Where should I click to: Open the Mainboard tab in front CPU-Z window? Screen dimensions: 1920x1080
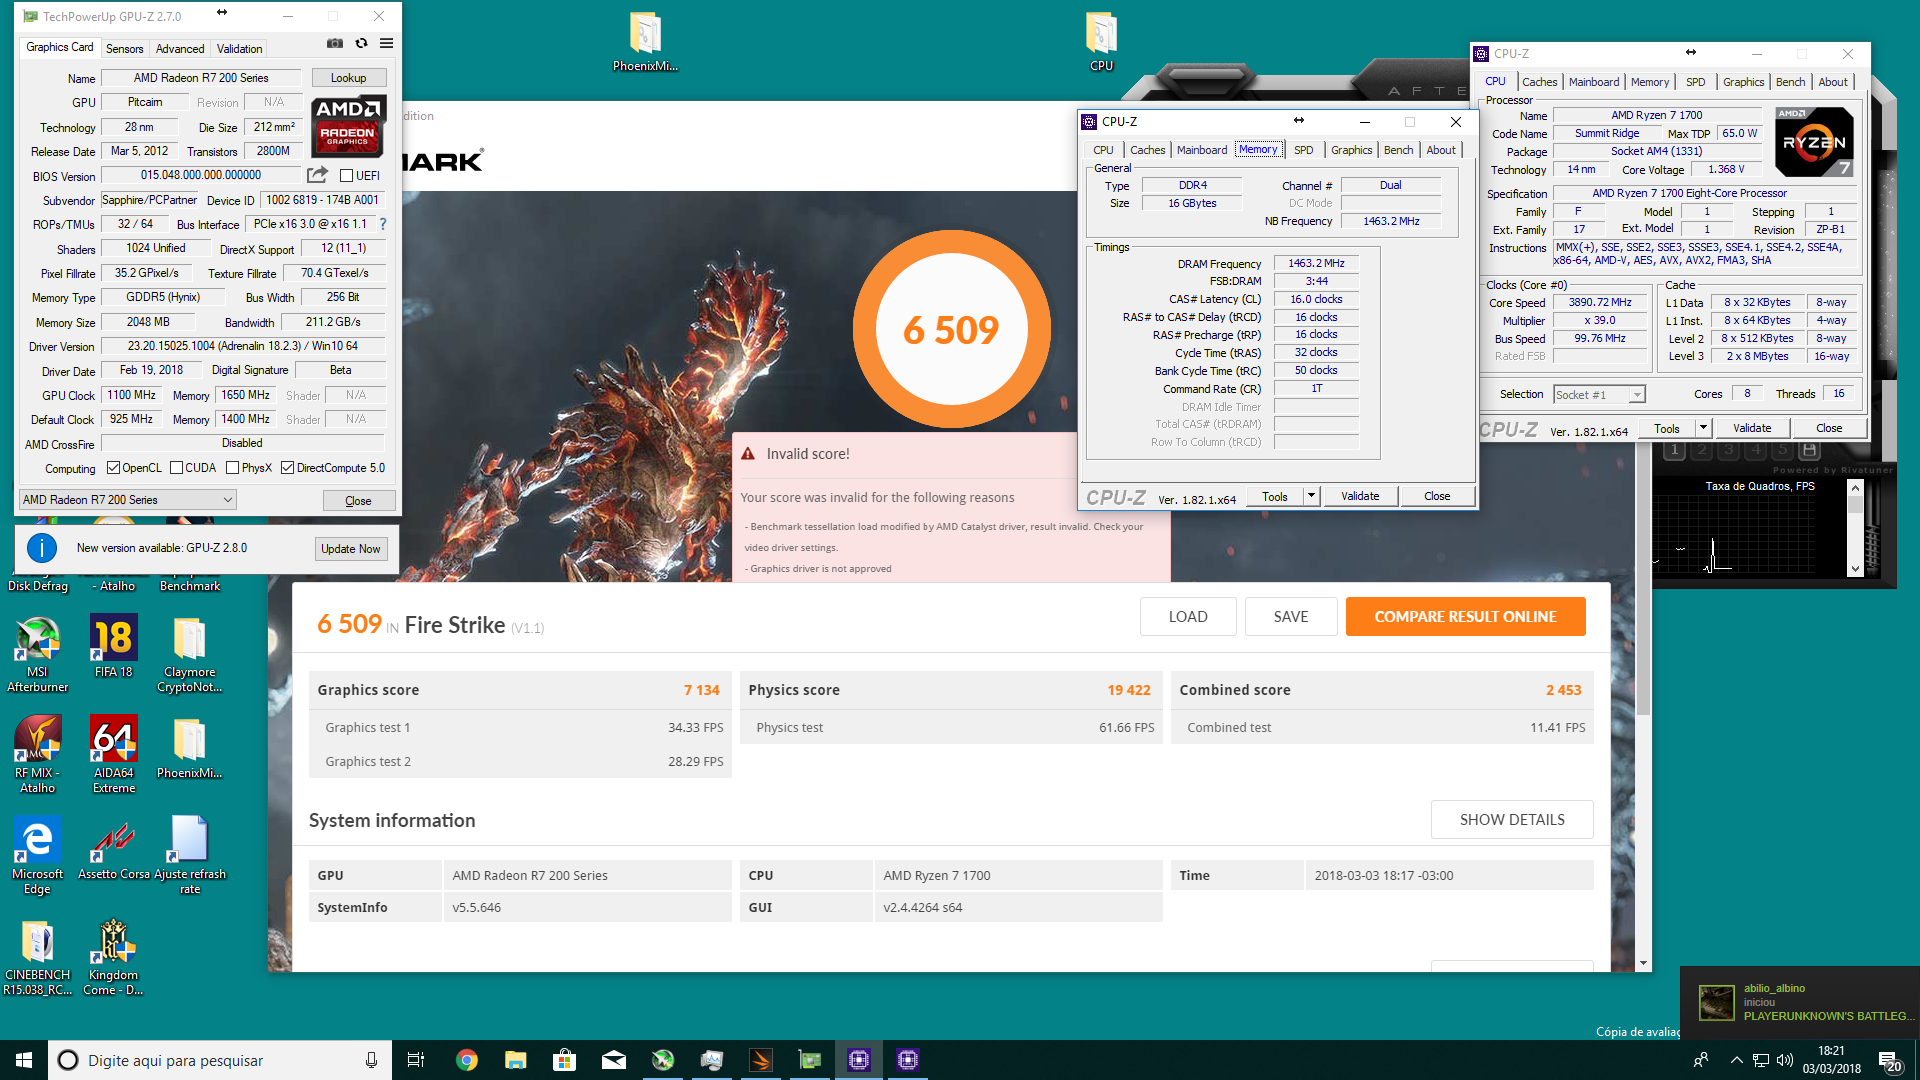[x=1201, y=150]
